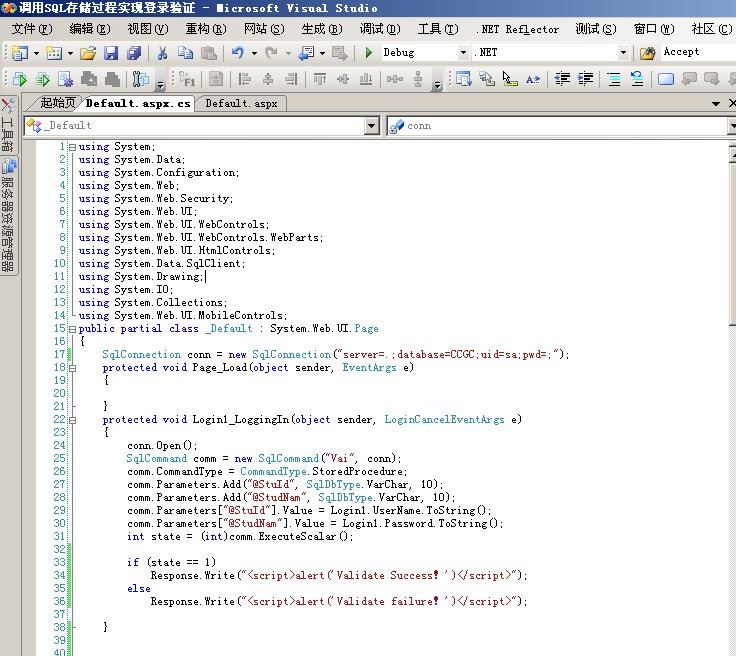Image resolution: width=736 pixels, height=656 pixels.
Task: Click the Find box containing Accept
Action: click(x=698, y=52)
